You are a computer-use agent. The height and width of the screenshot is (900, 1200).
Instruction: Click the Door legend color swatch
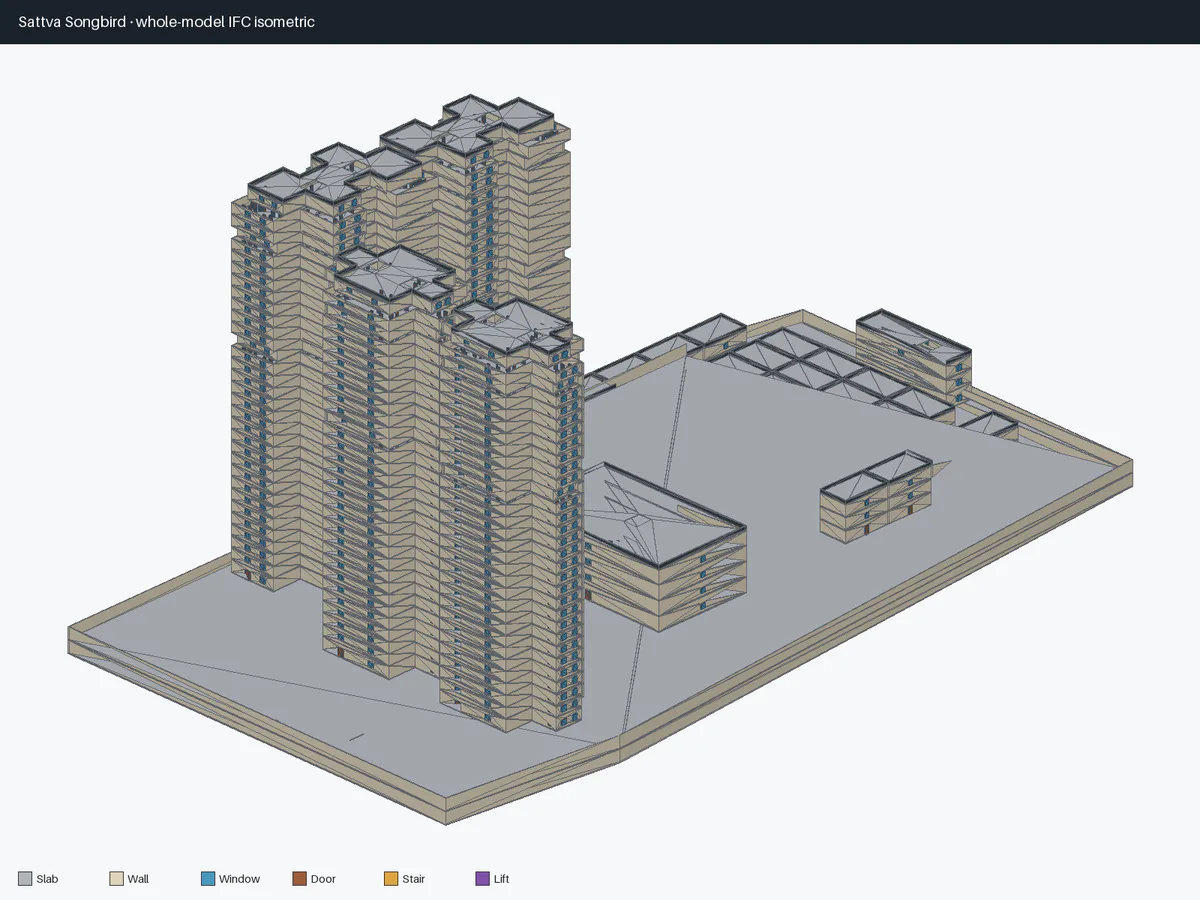pos(299,879)
